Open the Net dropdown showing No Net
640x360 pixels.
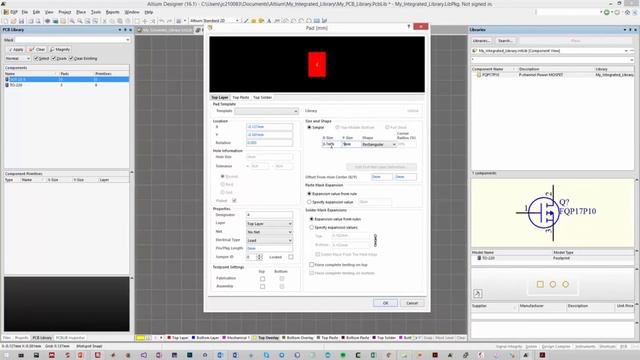pos(269,232)
